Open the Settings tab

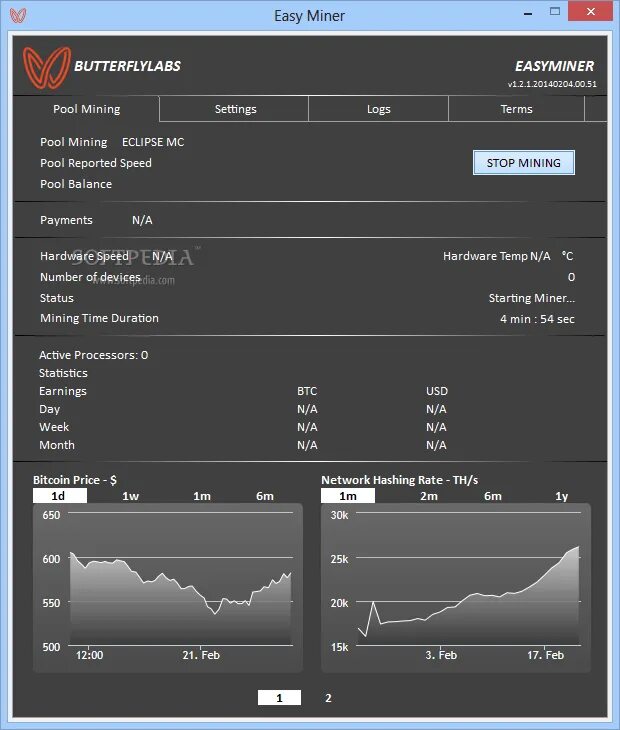click(x=235, y=109)
